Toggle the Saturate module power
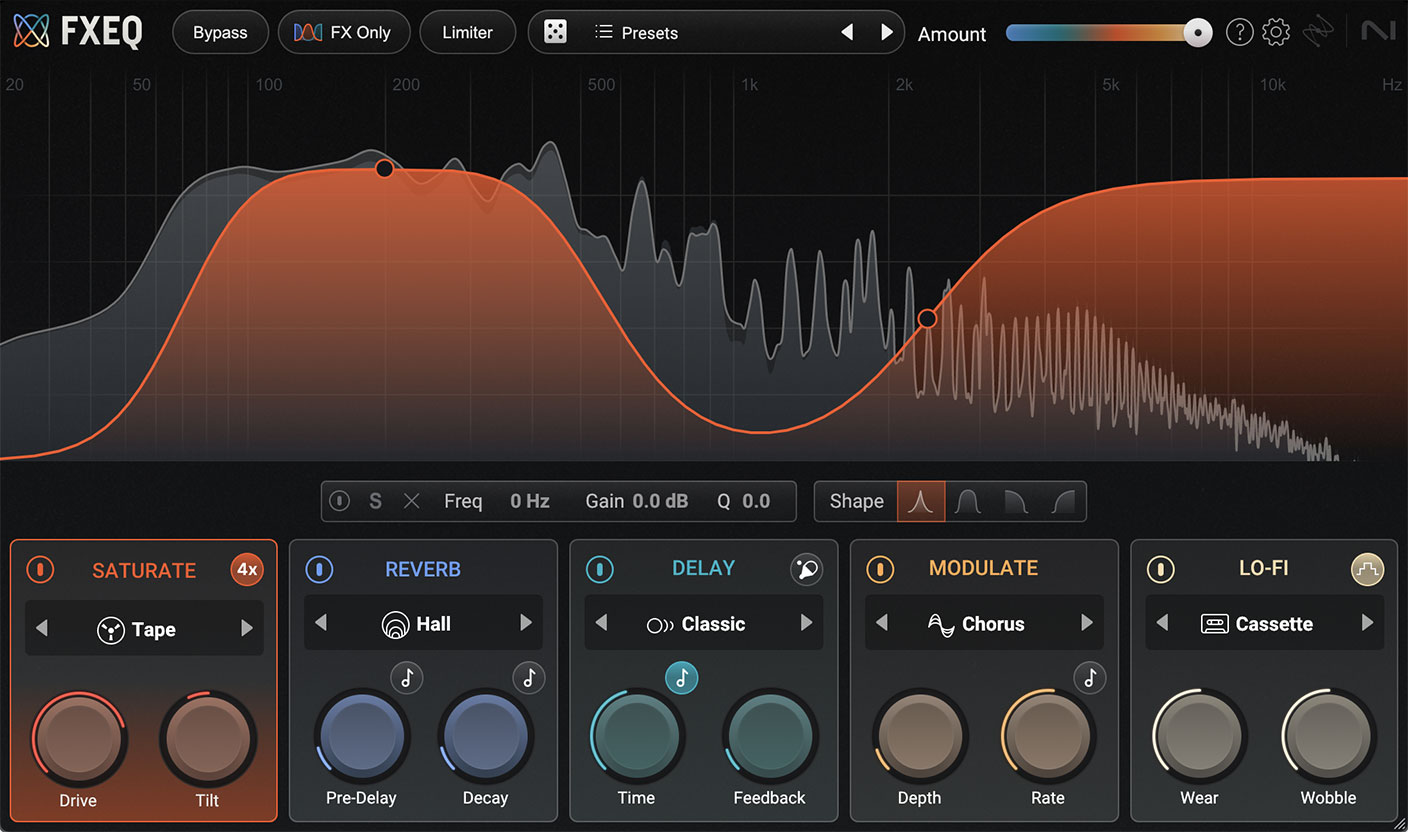 [39, 570]
